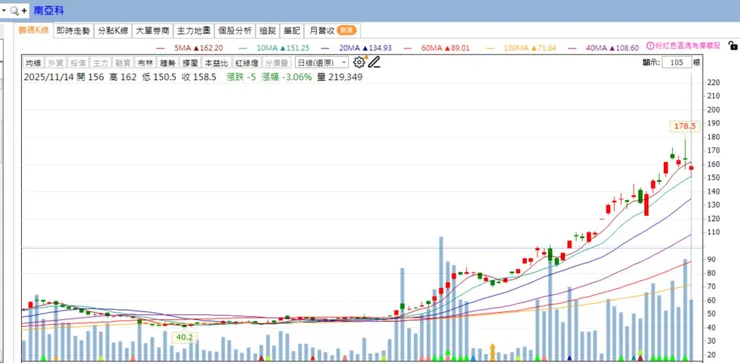Image resolution: width=740 pixels, height=363 pixels.
Task: Click the 60MA legend entry
Action: pyautogui.click(x=445, y=48)
